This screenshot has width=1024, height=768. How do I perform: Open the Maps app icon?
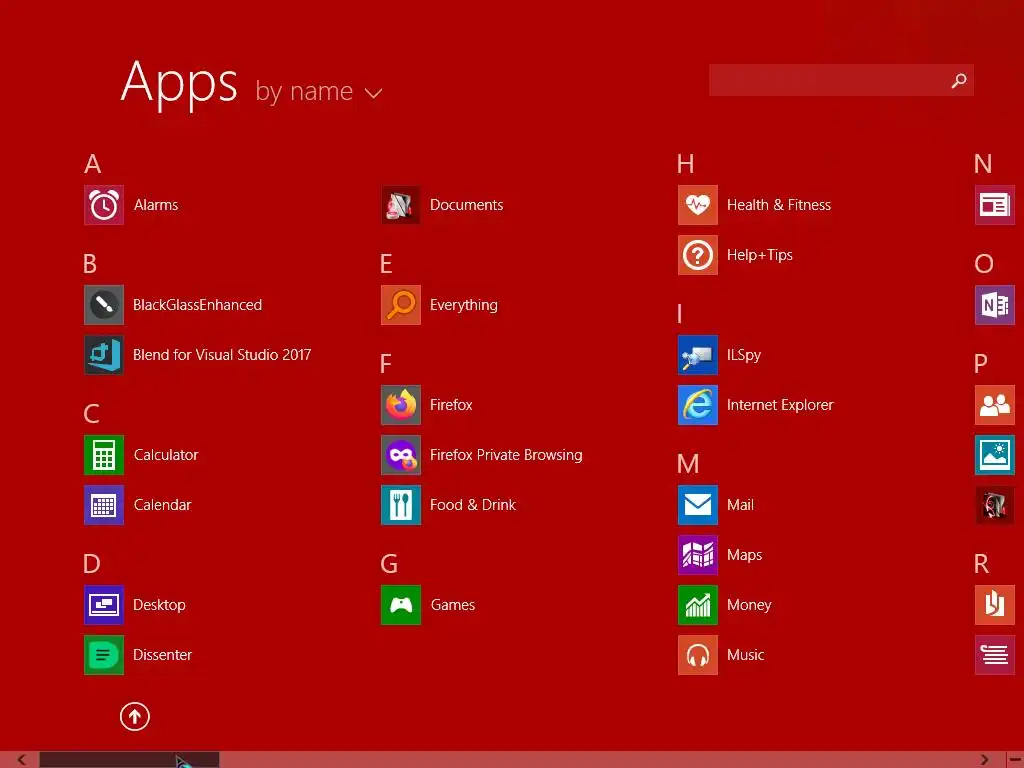click(x=698, y=555)
